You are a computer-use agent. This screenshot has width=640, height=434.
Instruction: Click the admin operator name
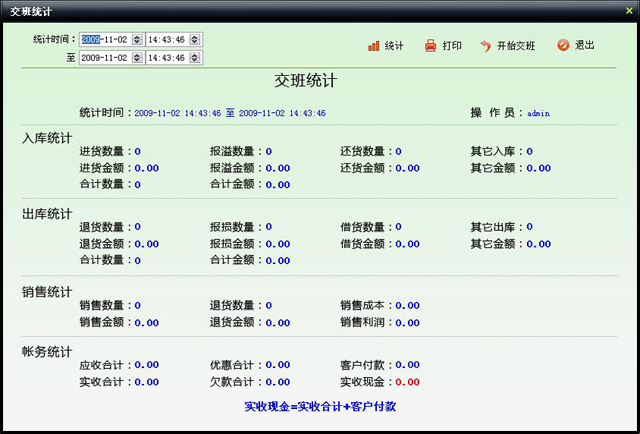(x=539, y=113)
